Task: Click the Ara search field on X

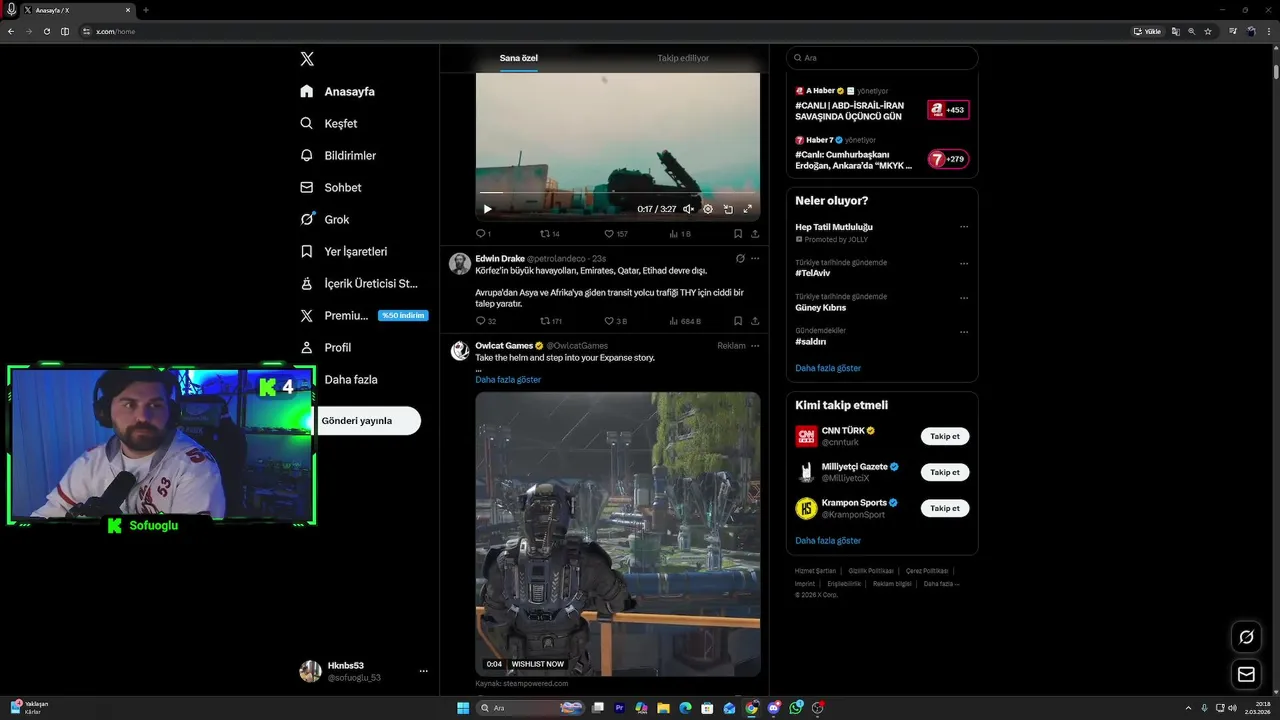Action: click(882, 58)
